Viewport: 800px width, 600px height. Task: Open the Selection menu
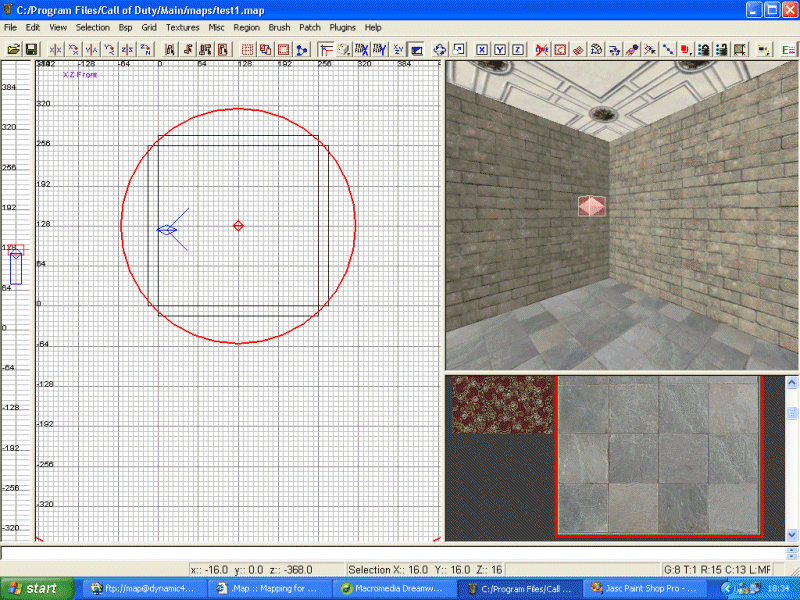(93, 28)
